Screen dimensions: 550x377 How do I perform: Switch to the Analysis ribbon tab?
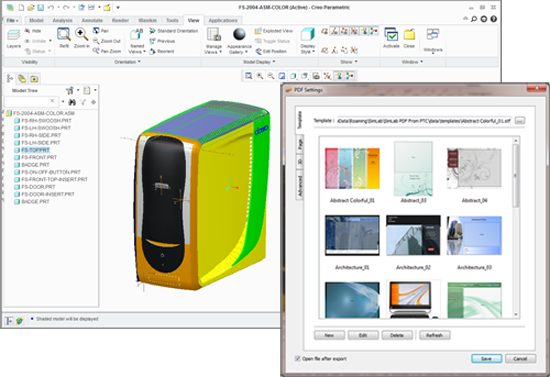(x=62, y=20)
